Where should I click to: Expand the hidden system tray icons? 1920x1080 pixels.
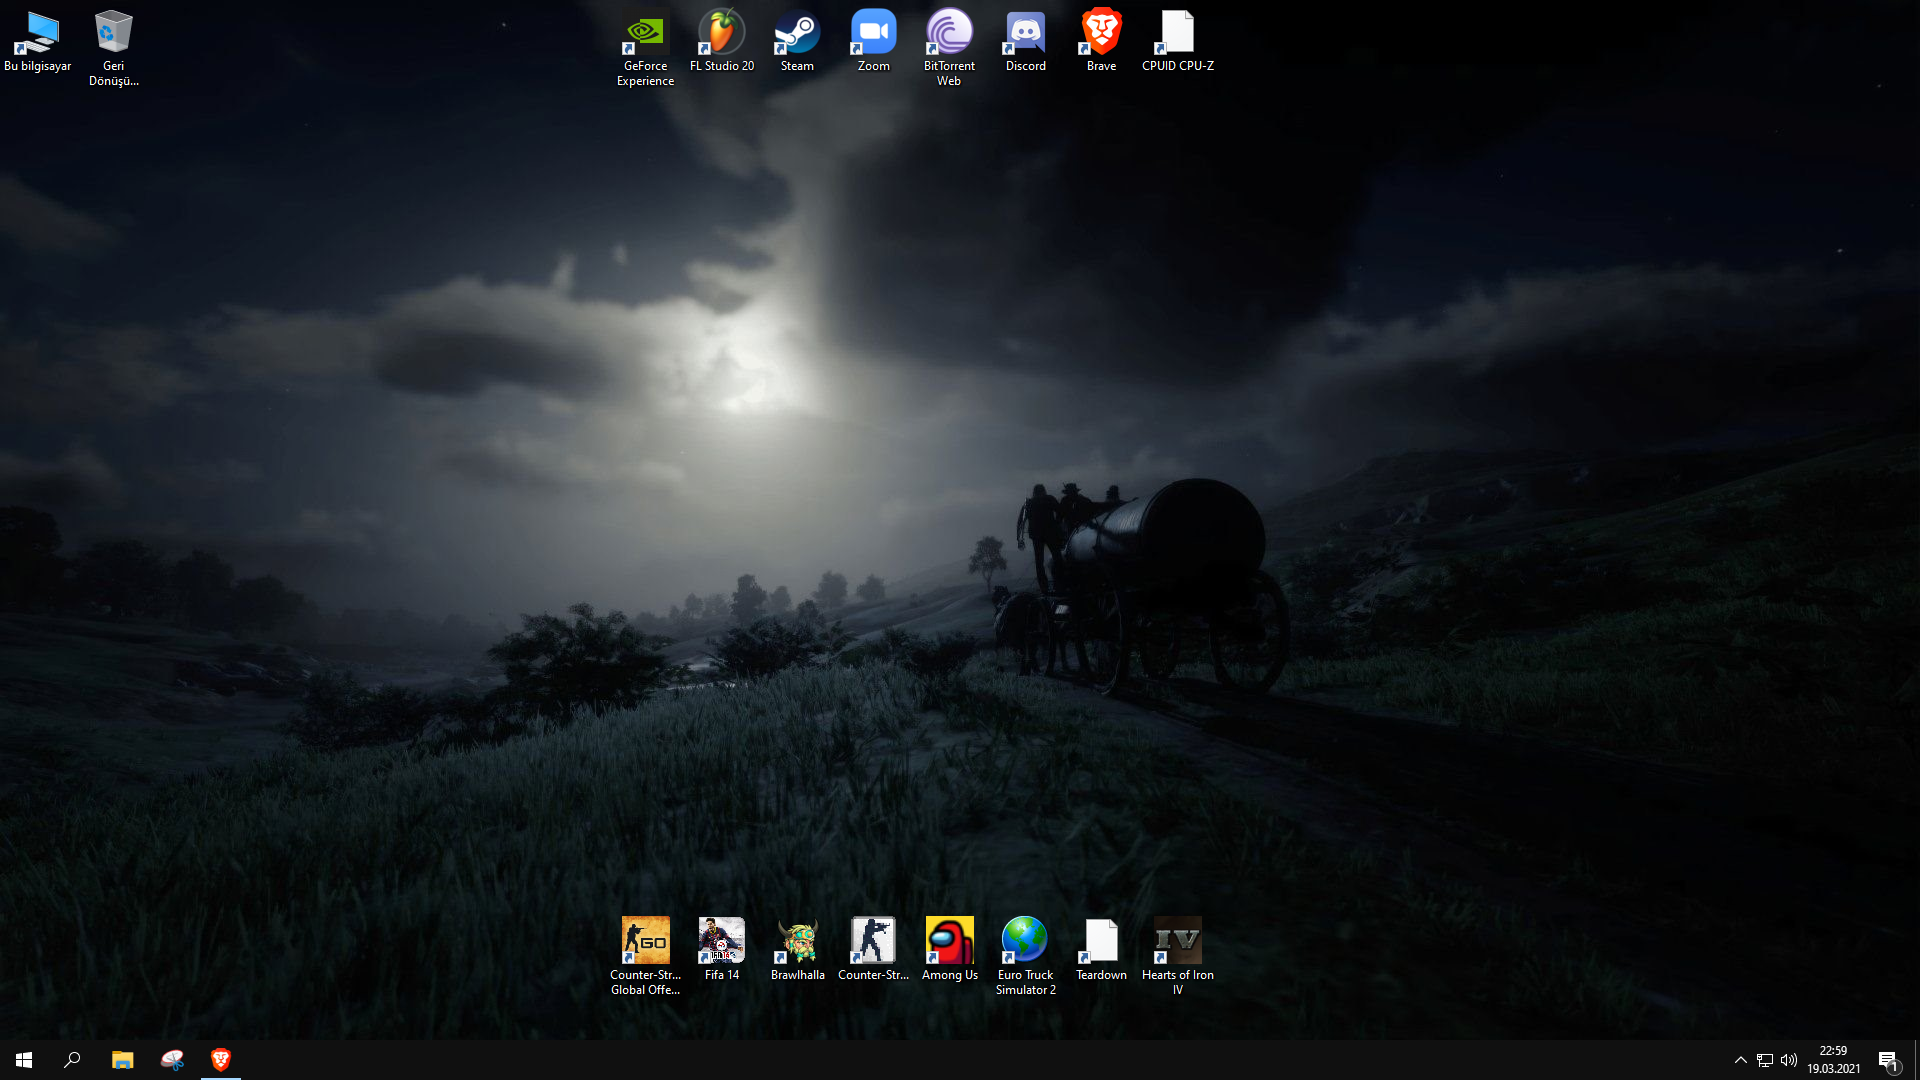(x=1740, y=1060)
